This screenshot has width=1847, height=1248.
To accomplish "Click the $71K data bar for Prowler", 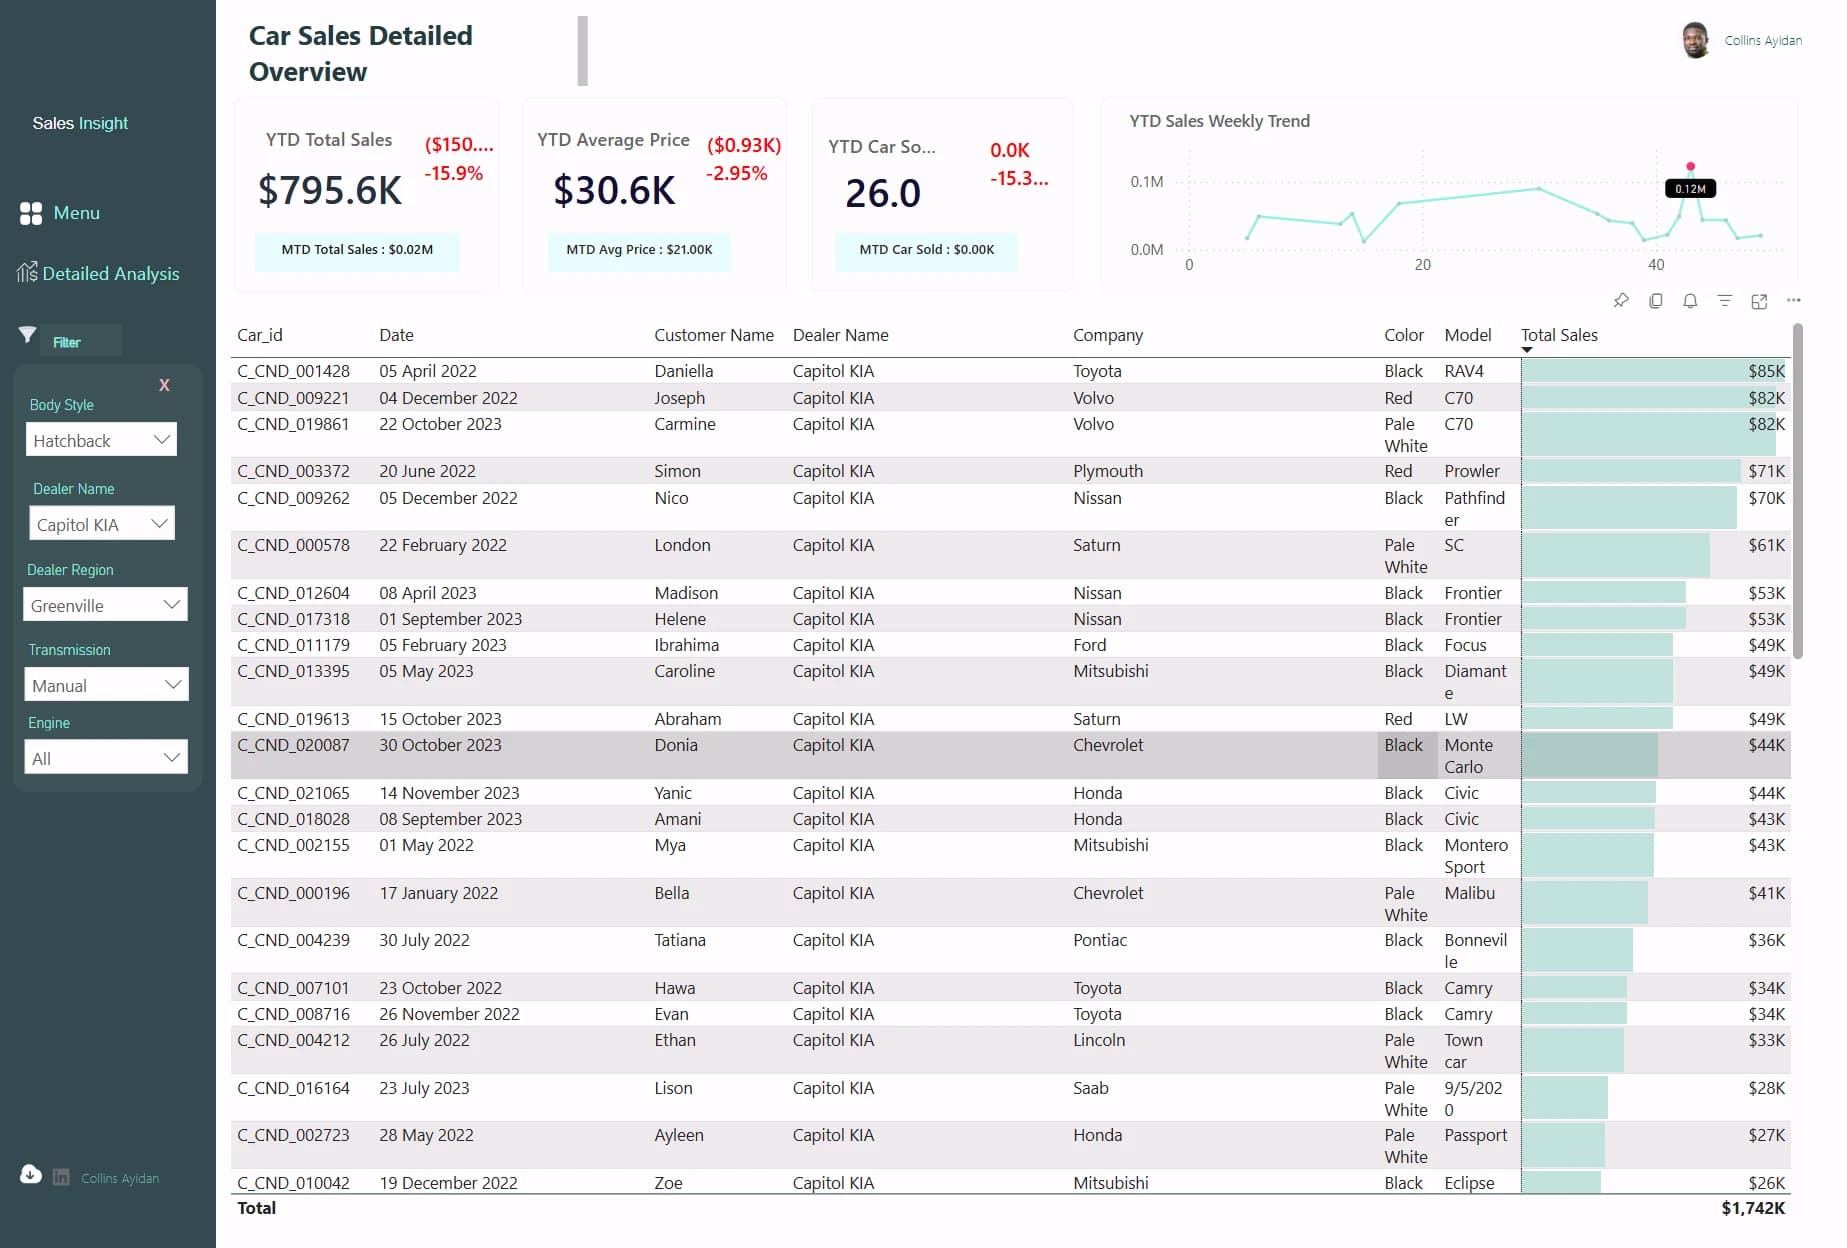I will 1630,471.
